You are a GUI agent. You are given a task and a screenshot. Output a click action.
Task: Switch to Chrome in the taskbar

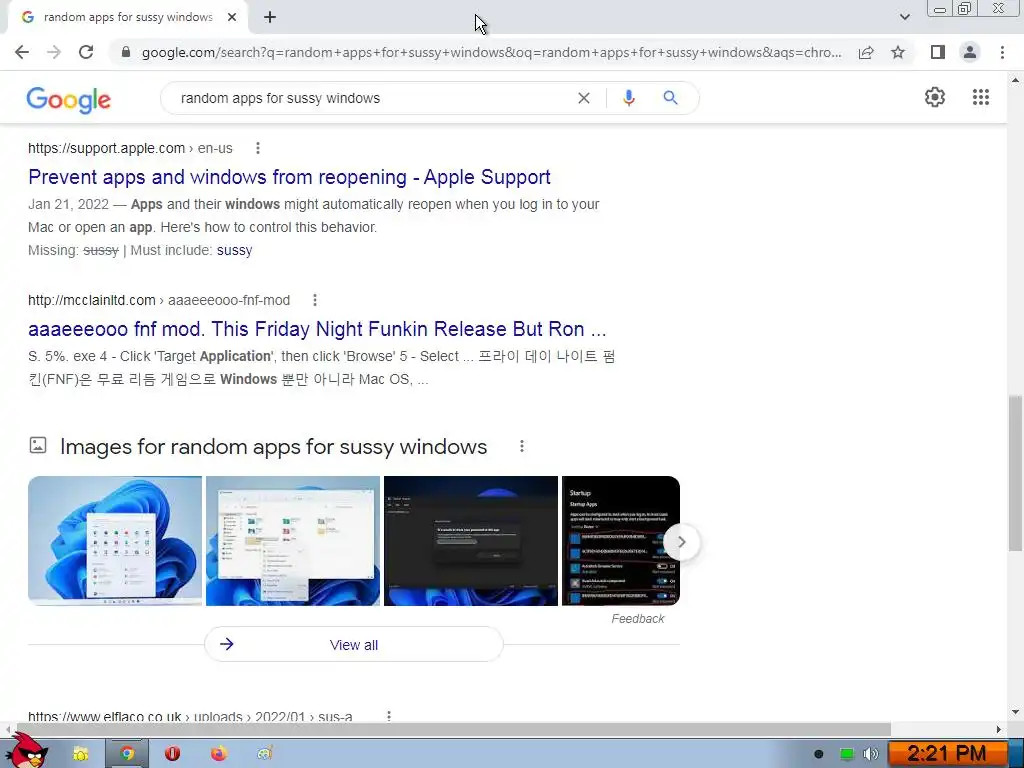pos(127,754)
